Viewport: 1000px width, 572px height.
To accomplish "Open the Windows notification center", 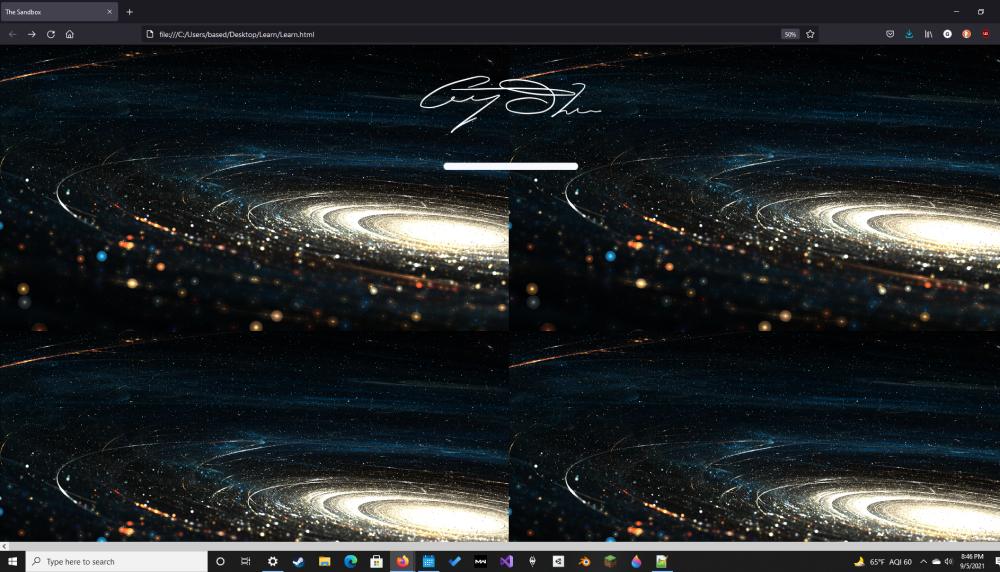I will (996, 561).
